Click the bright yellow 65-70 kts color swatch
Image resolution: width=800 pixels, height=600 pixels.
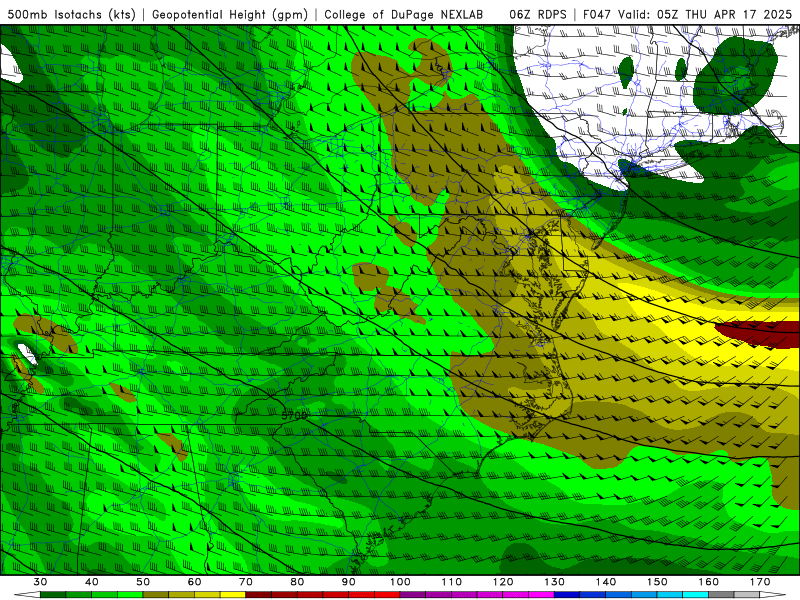click(x=233, y=595)
